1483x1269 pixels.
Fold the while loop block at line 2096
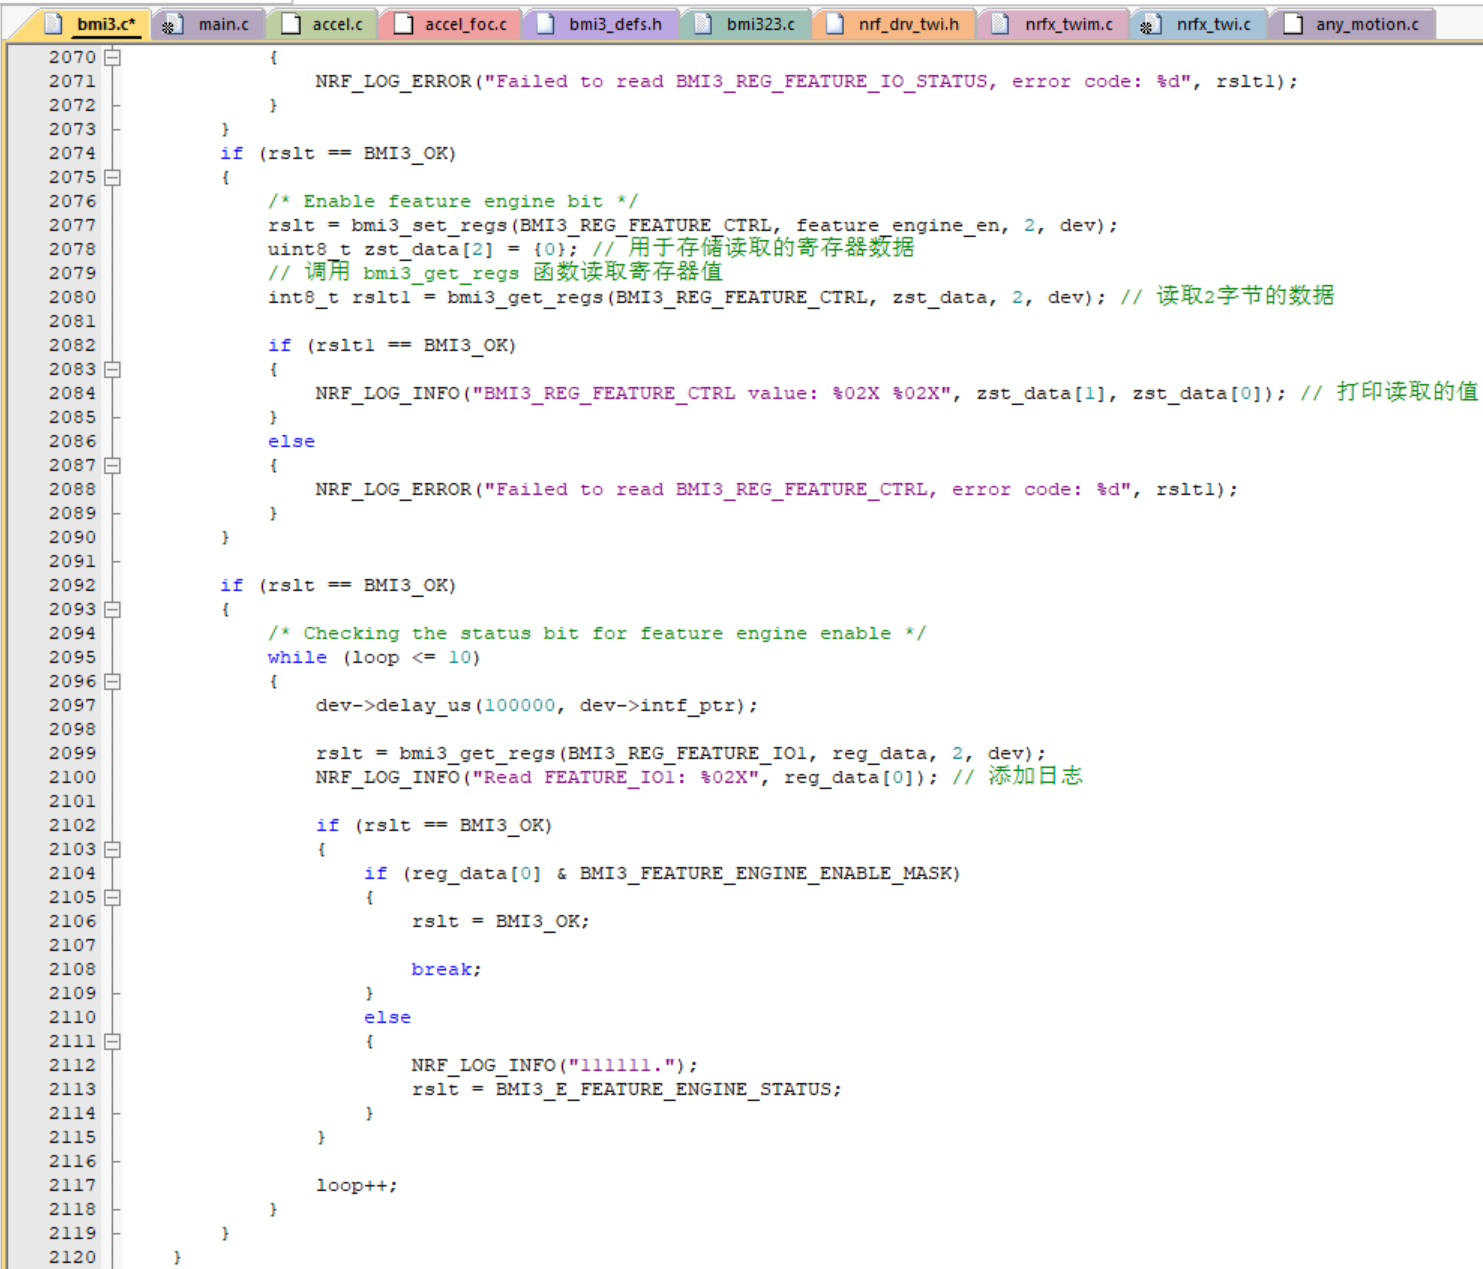point(112,682)
